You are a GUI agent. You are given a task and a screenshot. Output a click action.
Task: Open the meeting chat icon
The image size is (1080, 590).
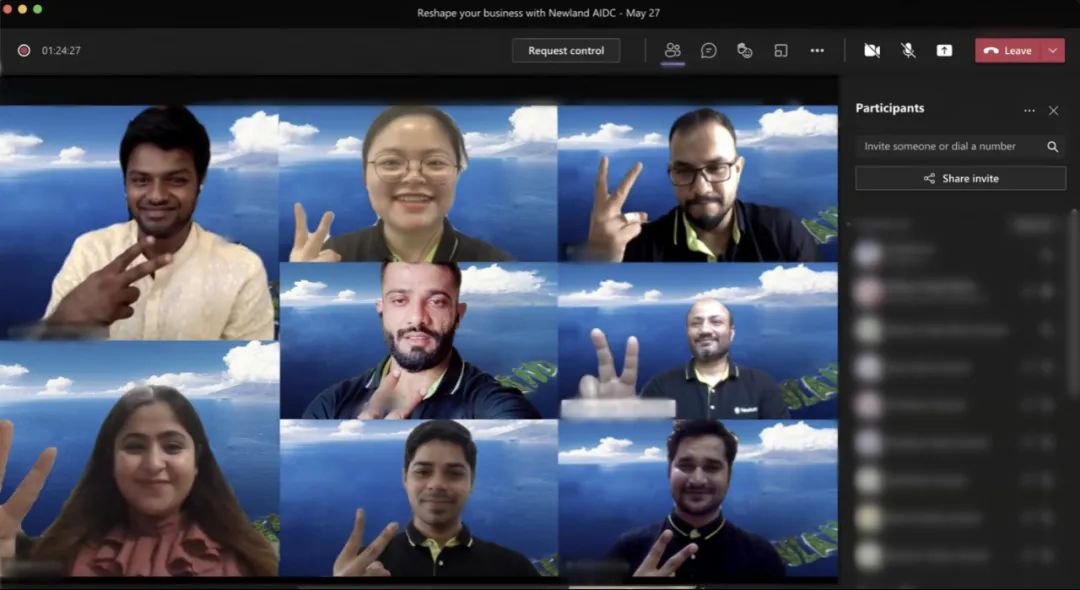(709, 50)
